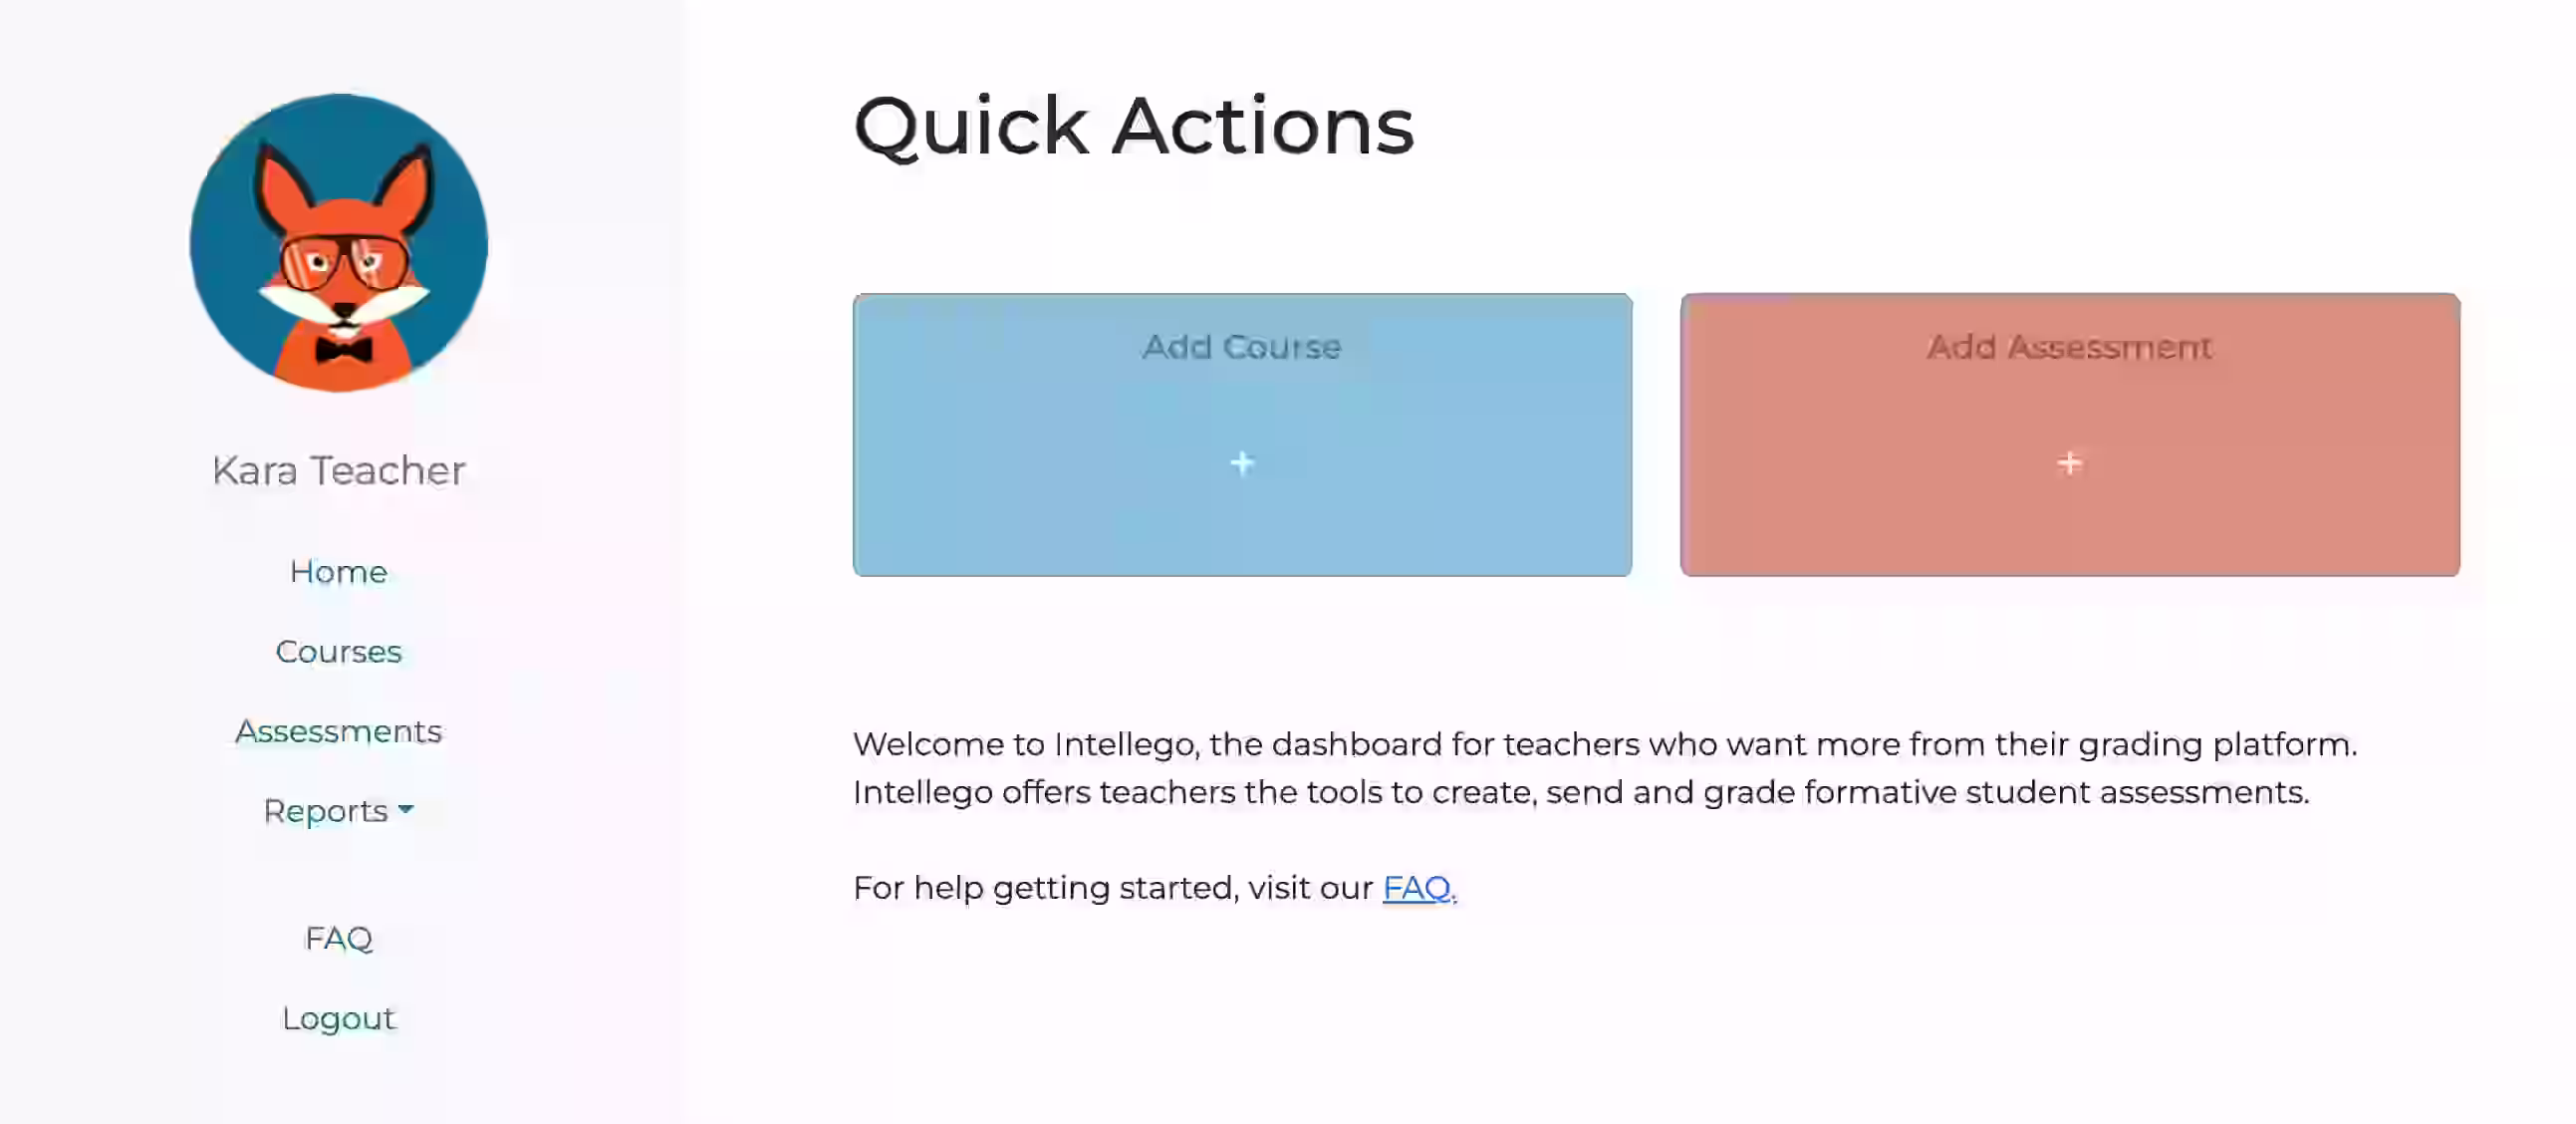The image size is (2576, 1124).
Task: Navigate to Assessments in sidebar
Action: (338, 732)
